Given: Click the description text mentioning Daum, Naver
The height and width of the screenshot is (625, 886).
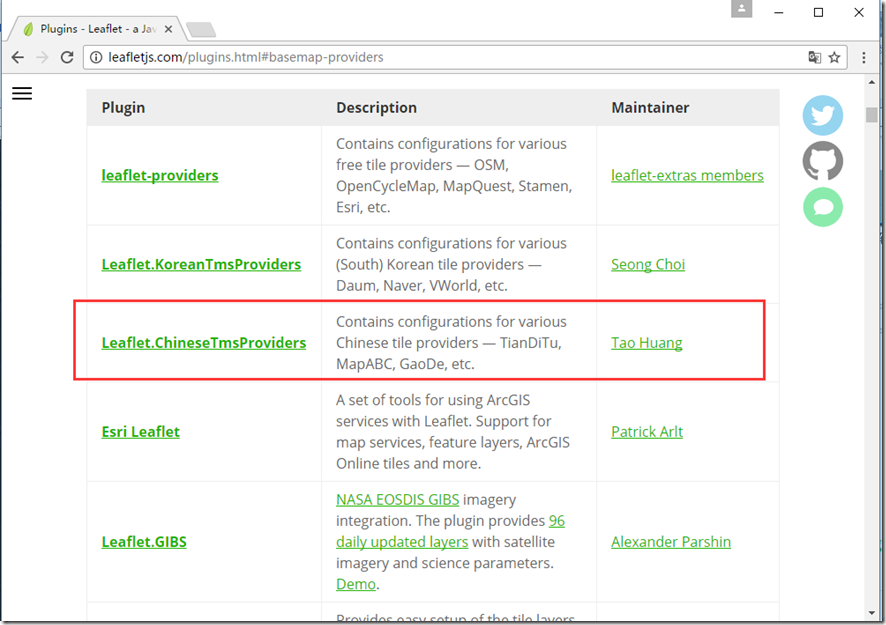Looking at the screenshot, I should click(x=451, y=264).
